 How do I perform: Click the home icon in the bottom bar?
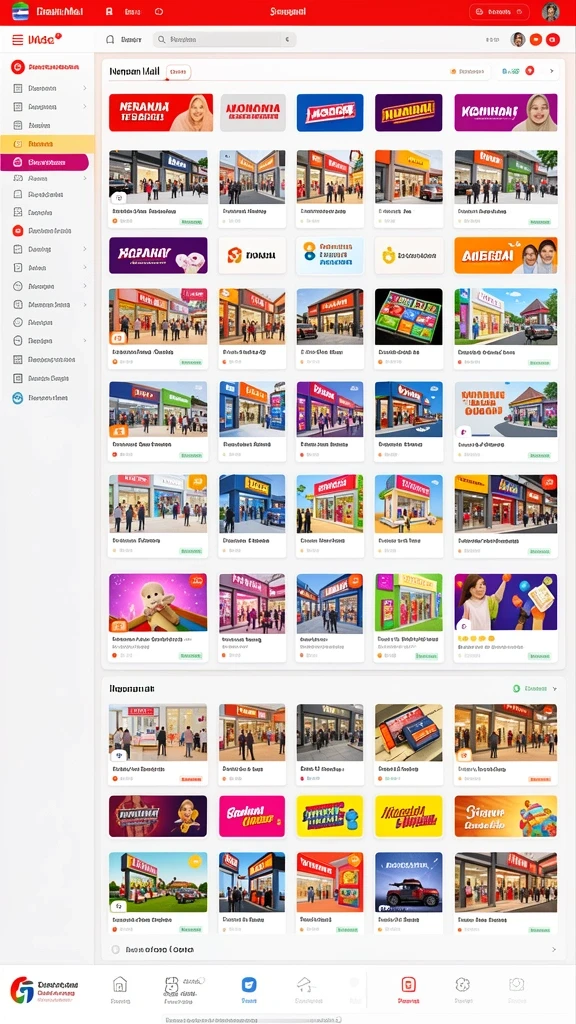120,985
